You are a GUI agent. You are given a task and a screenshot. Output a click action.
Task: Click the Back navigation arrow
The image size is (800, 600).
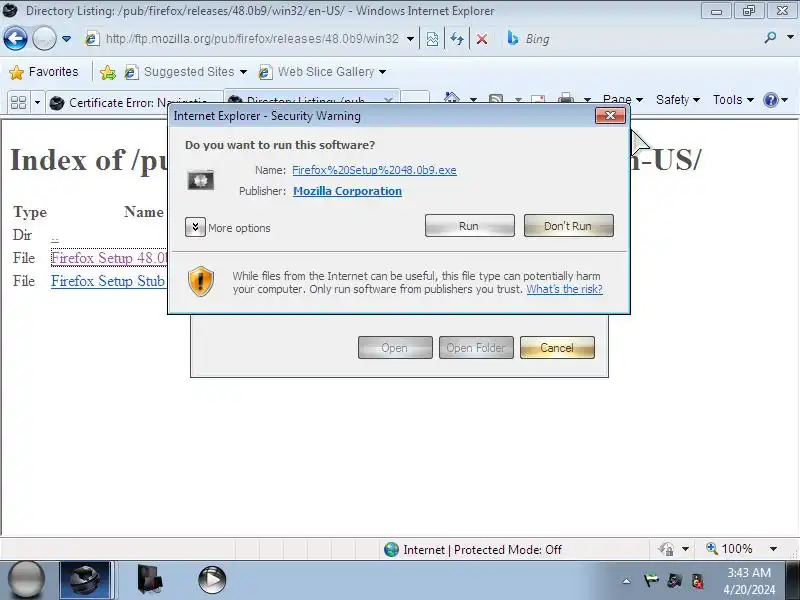(15, 39)
